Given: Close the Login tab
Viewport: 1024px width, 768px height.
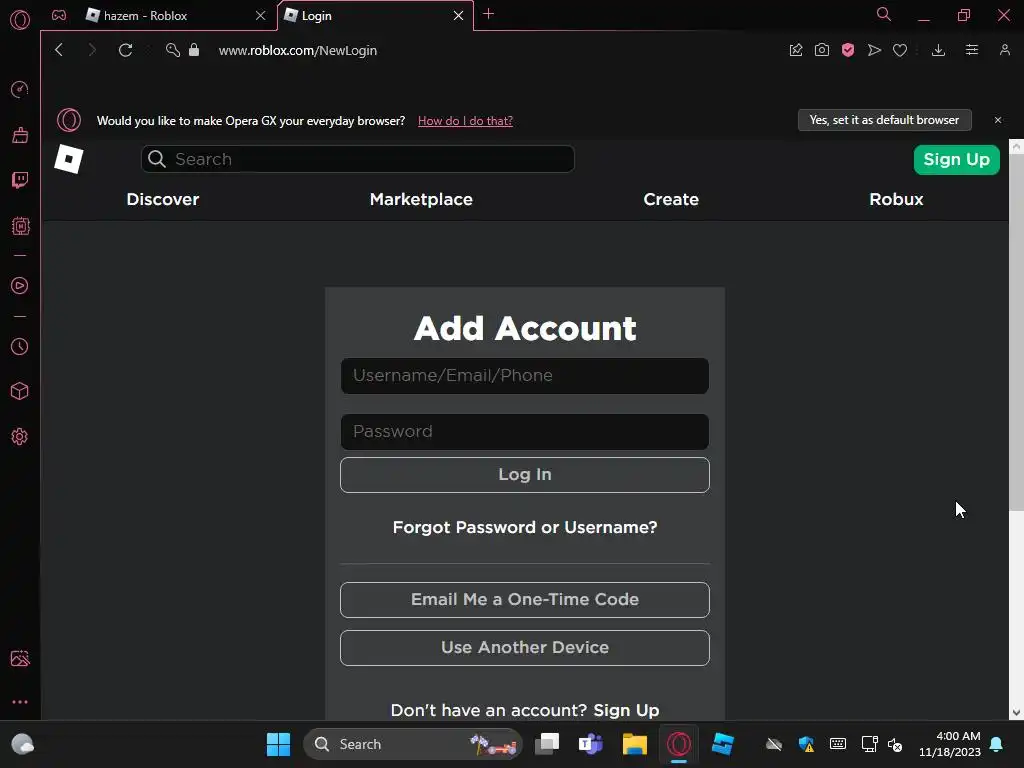Looking at the screenshot, I should (x=458, y=16).
